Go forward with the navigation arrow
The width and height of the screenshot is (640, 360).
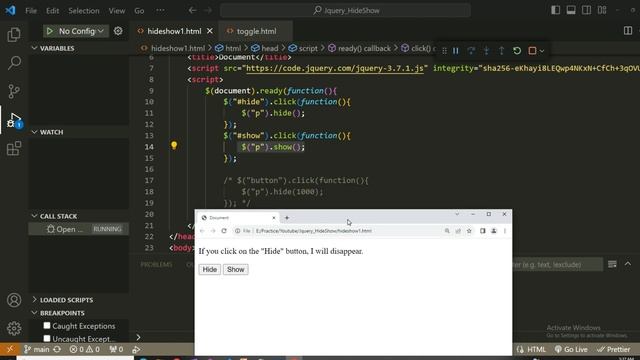point(208,10)
